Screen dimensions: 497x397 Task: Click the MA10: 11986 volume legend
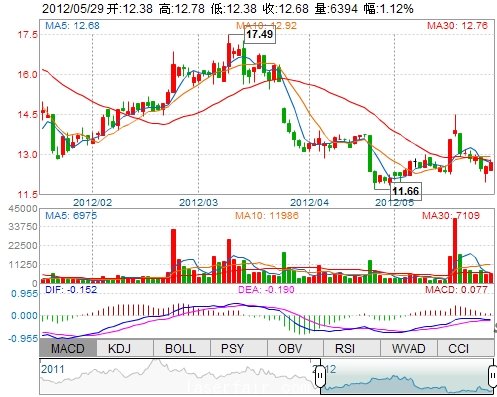pyautogui.click(x=267, y=215)
